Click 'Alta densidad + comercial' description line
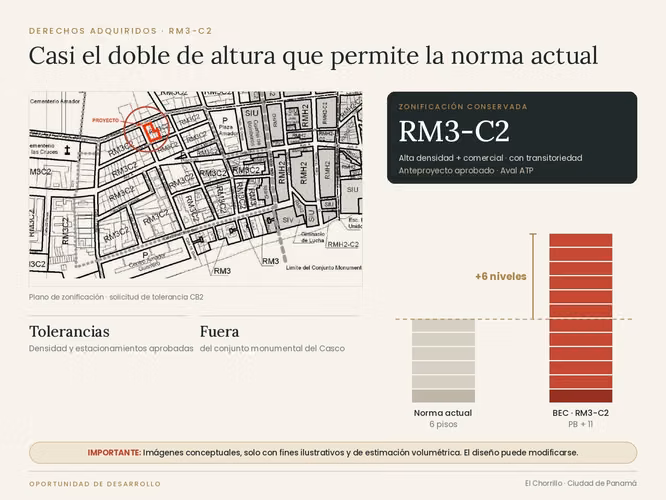 [490, 158]
